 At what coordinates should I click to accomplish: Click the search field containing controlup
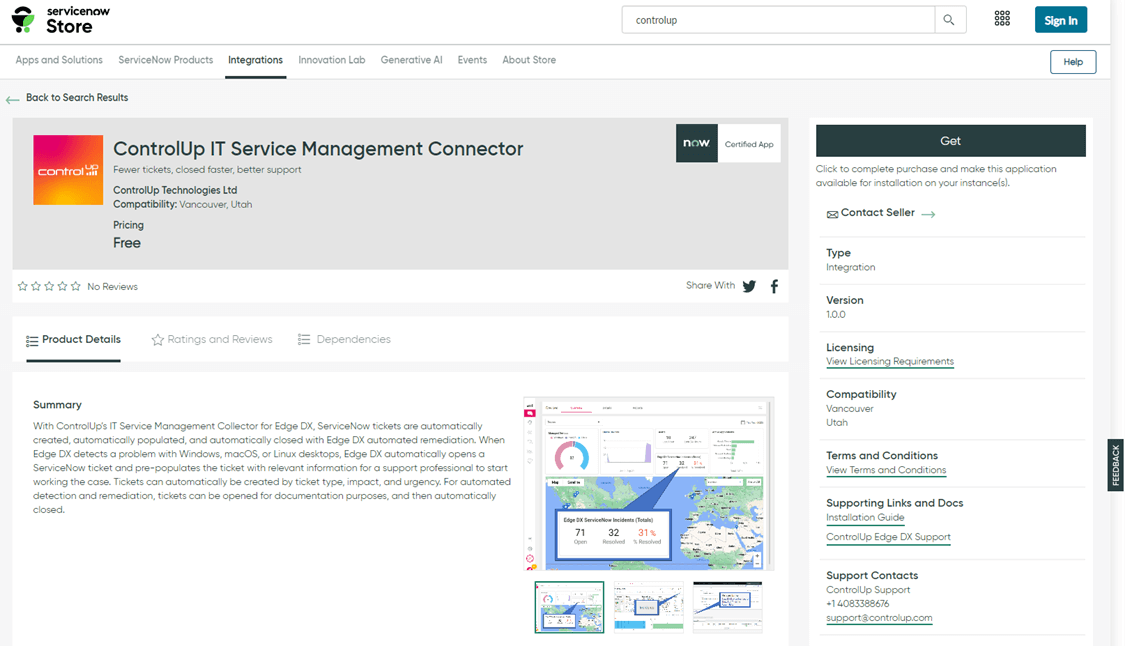pyautogui.click(x=778, y=20)
